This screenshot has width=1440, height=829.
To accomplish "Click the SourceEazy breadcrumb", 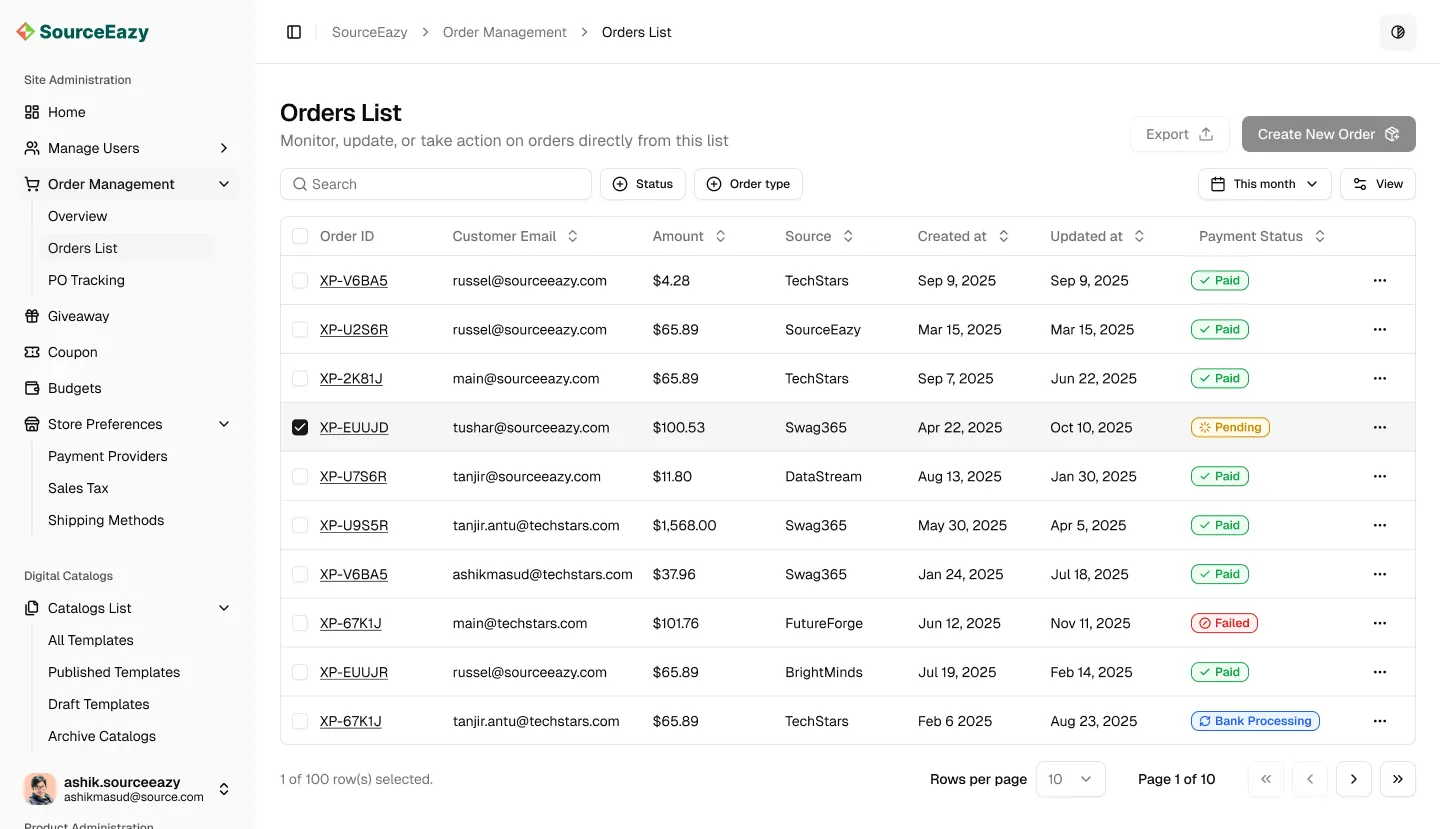I will [x=370, y=32].
